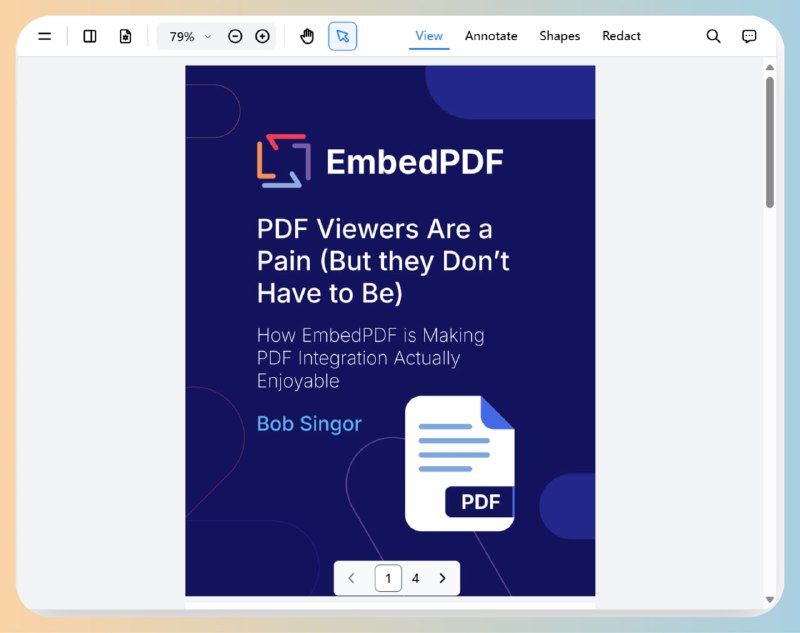Activate the hand pan tool

click(x=307, y=36)
